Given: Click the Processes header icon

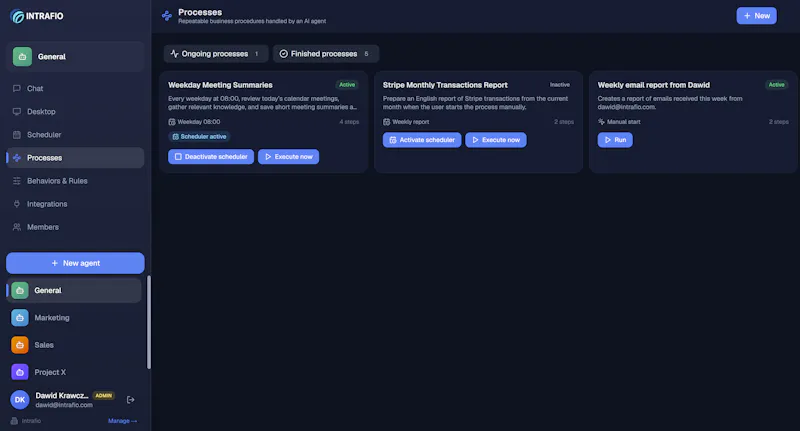Looking at the screenshot, I should coord(167,16).
